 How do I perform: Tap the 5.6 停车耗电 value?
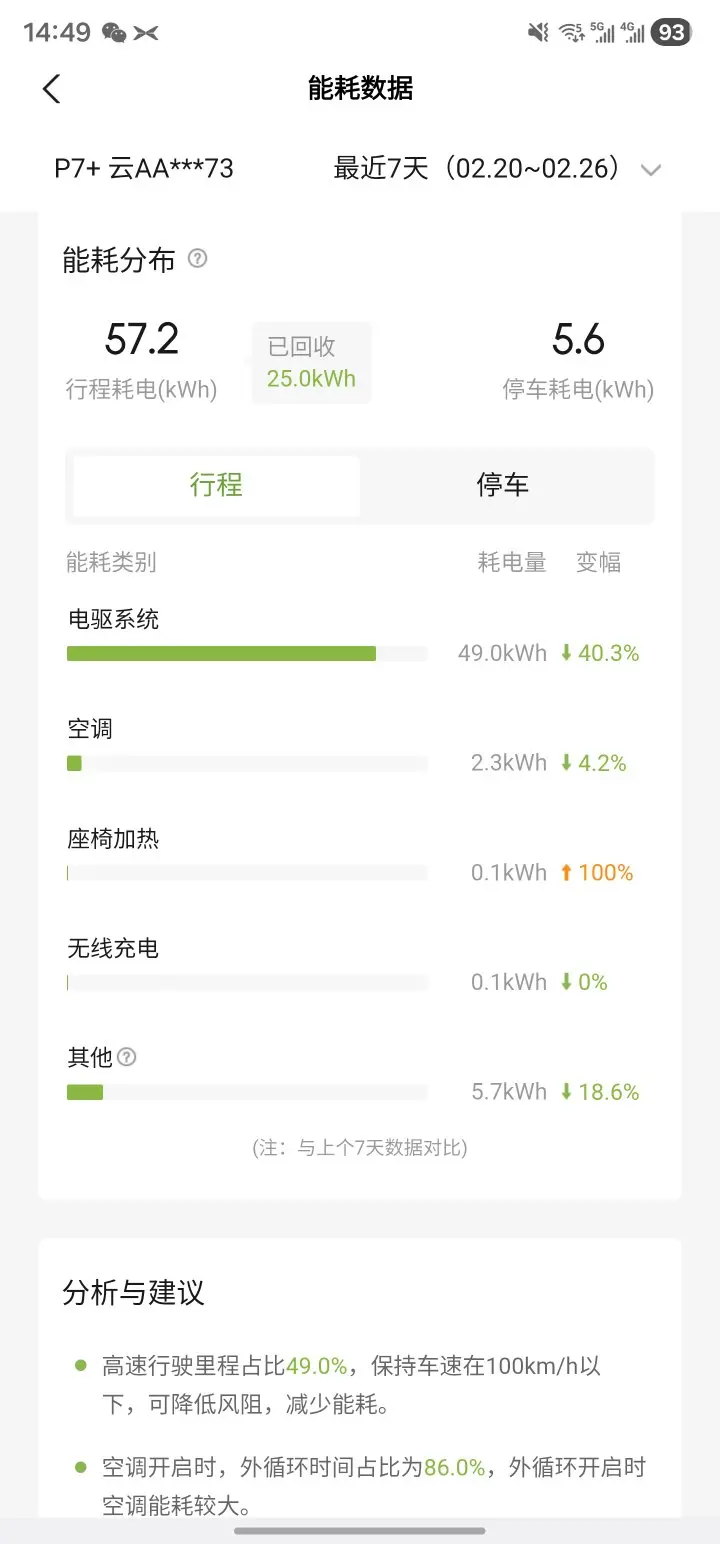tap(578, 341)
